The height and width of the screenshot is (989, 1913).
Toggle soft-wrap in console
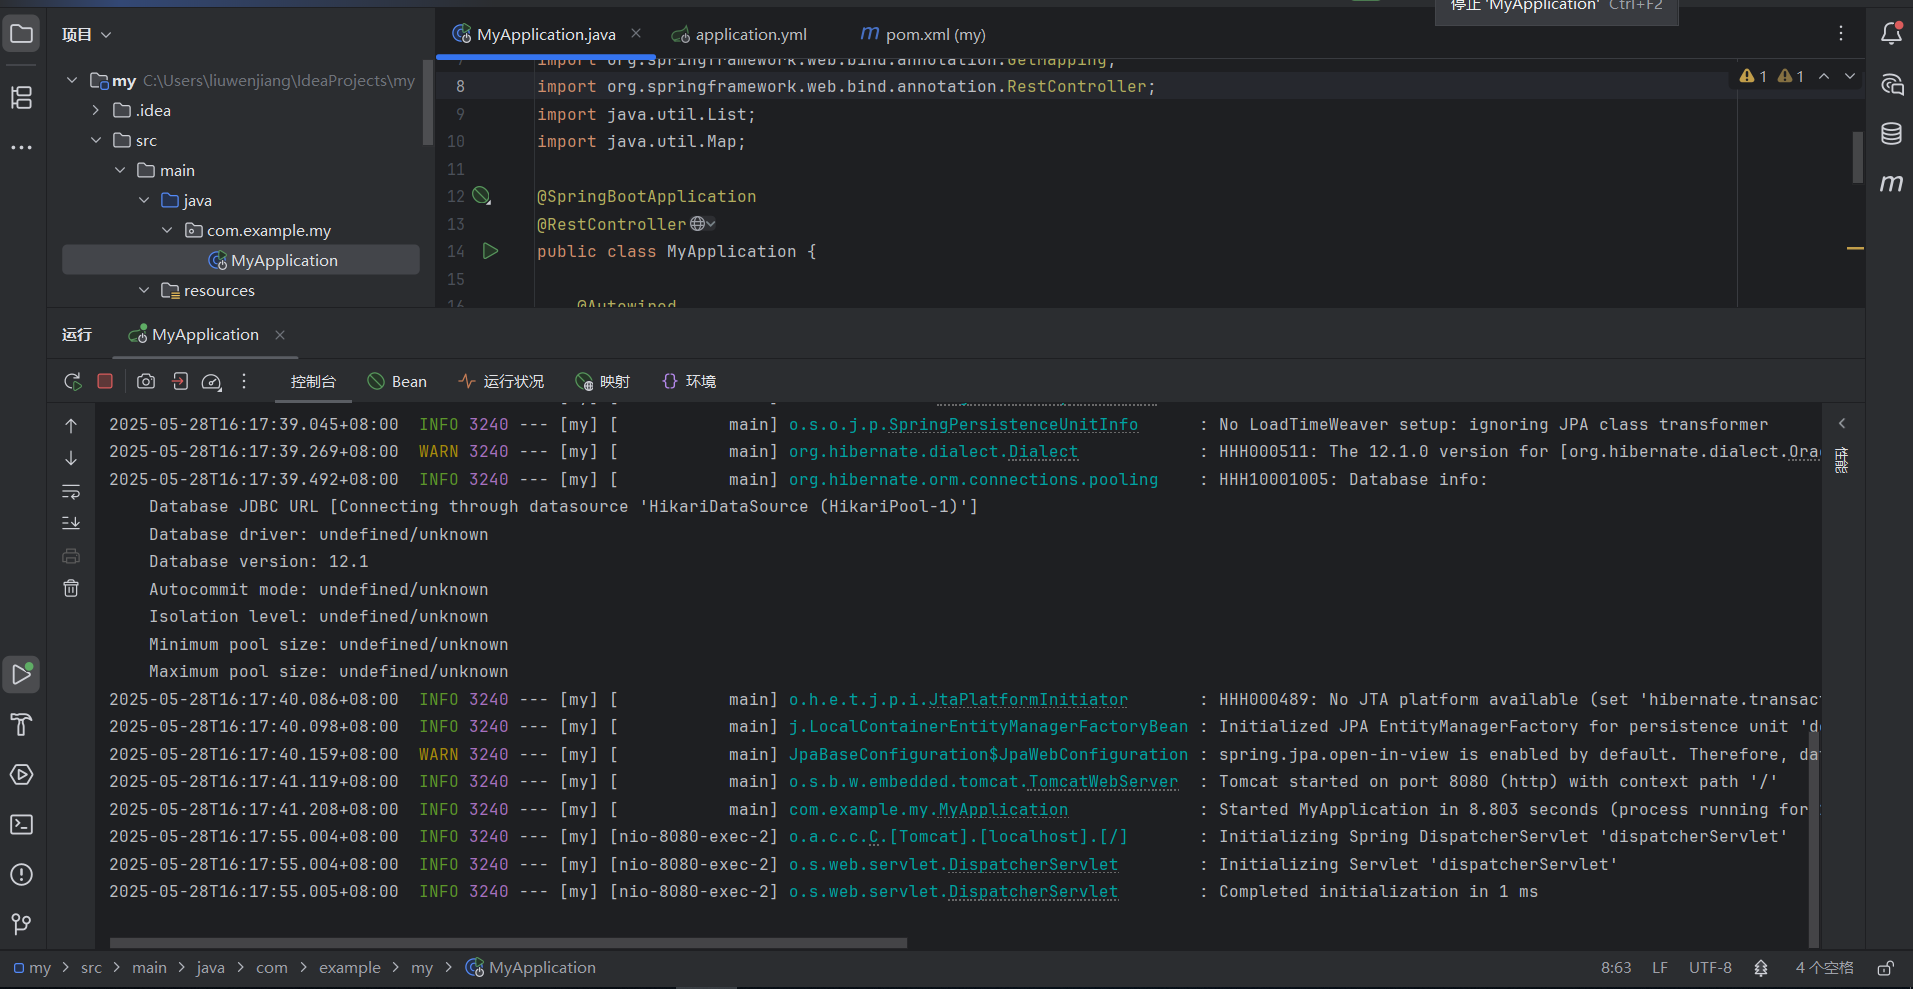point(71,491)
